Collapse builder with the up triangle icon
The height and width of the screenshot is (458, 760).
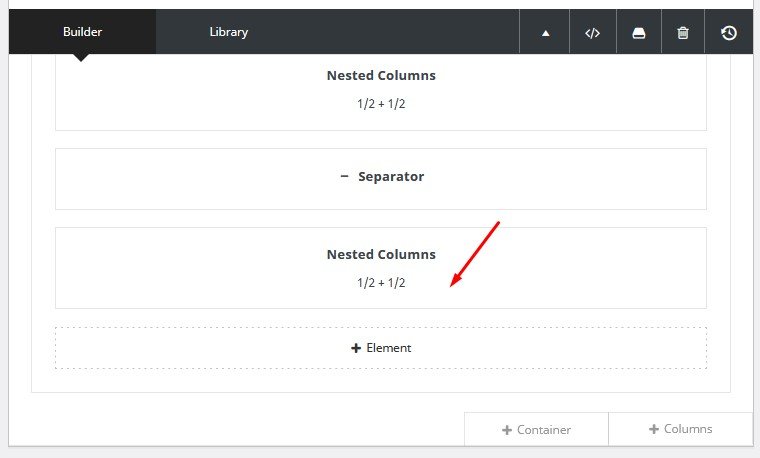pyautogui.click(x=546, y=33)
